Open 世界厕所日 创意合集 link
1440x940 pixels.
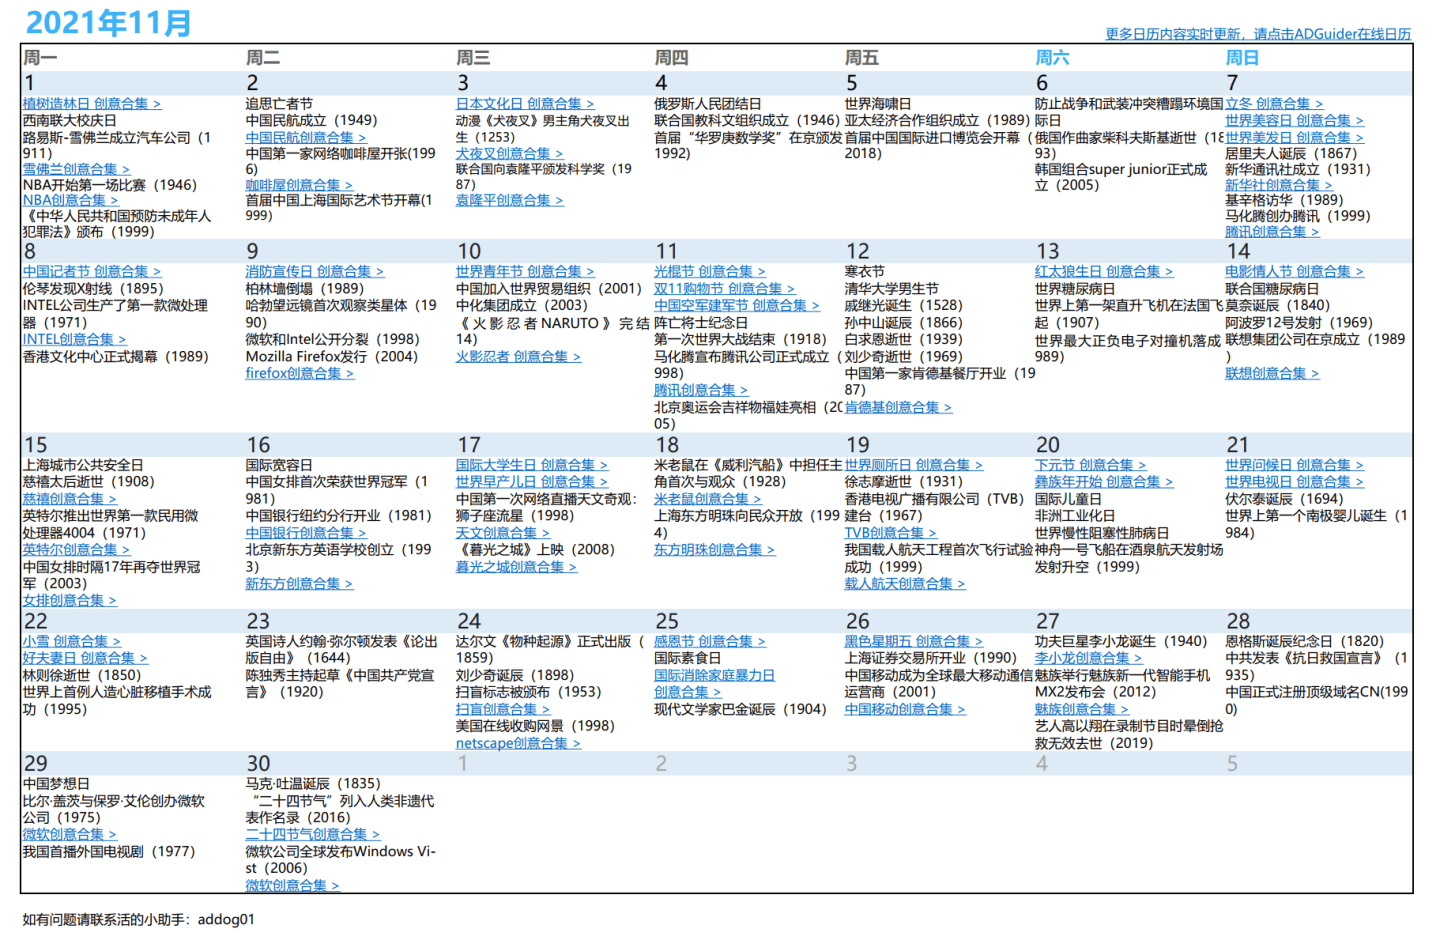coord(913,465)
